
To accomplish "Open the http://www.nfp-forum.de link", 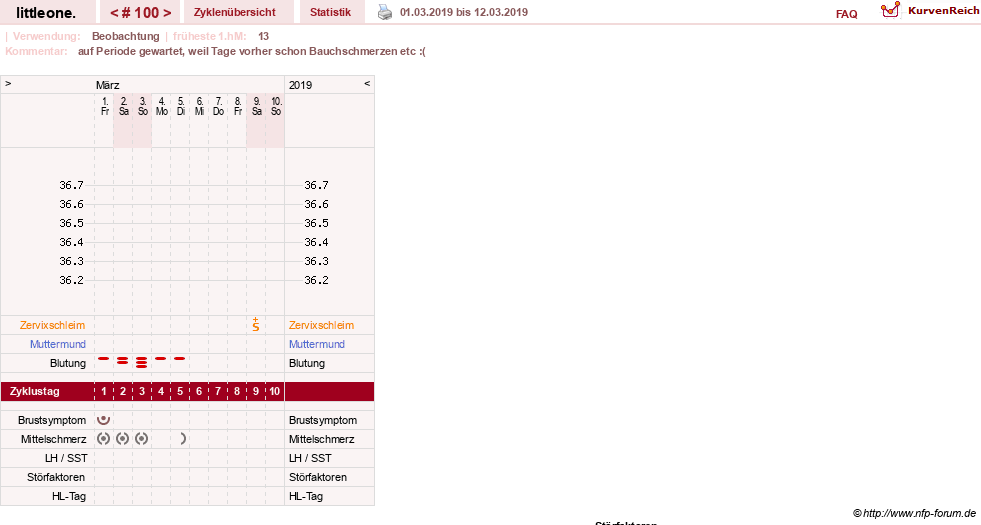I will [x=920, y=513].
